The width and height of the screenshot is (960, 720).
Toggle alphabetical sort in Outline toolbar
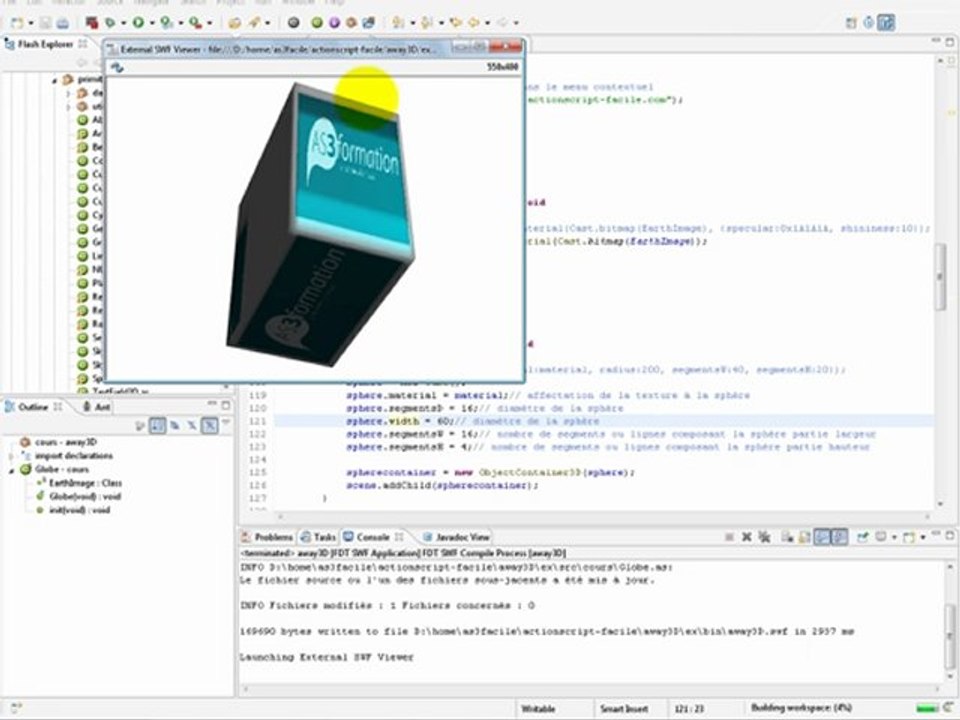157,424
